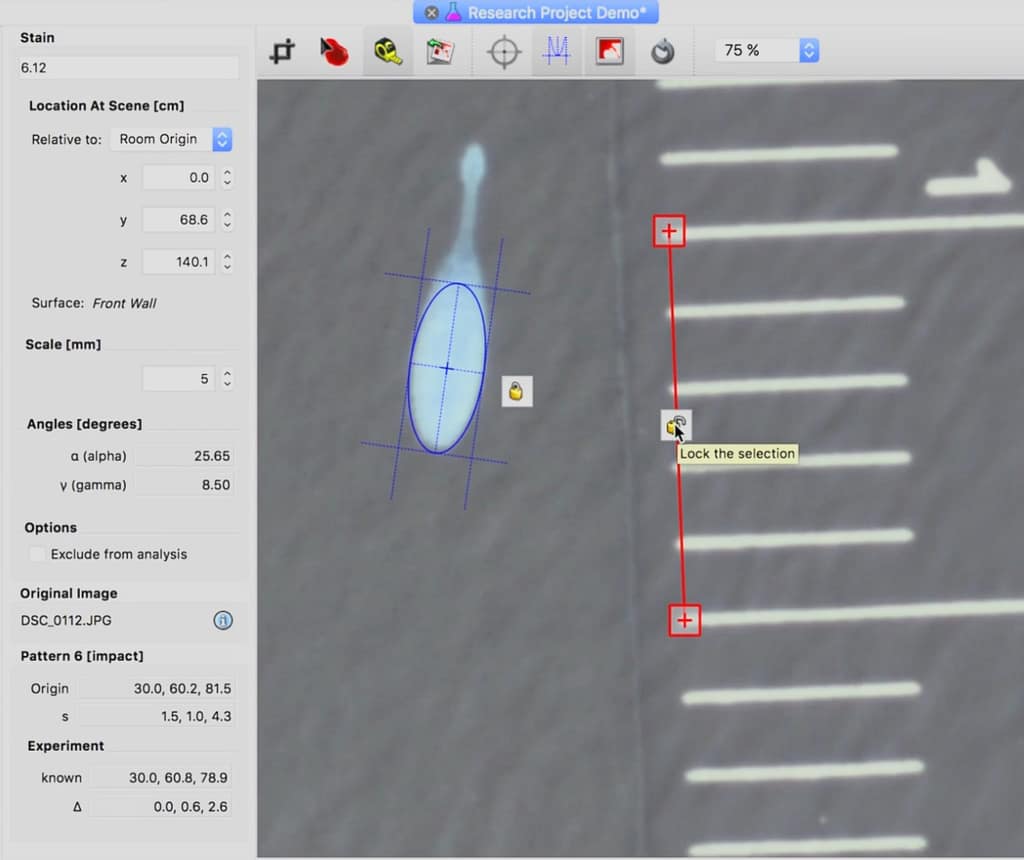Click the image import picture icon
Image resolution: width=1024 pixels, height=860 pixels.
point(440,51)
